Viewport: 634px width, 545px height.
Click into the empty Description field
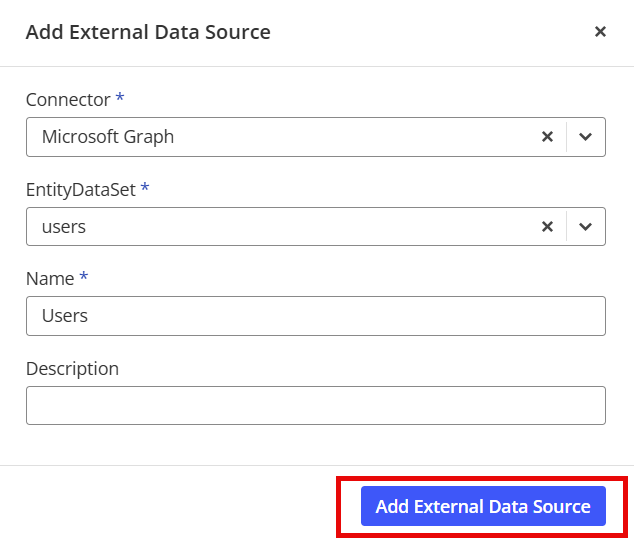(315, 405)
